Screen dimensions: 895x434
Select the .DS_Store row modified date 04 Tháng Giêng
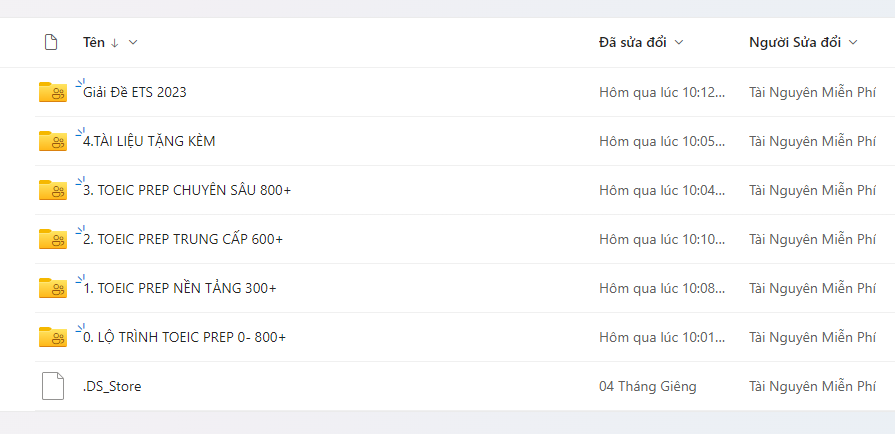647,386
